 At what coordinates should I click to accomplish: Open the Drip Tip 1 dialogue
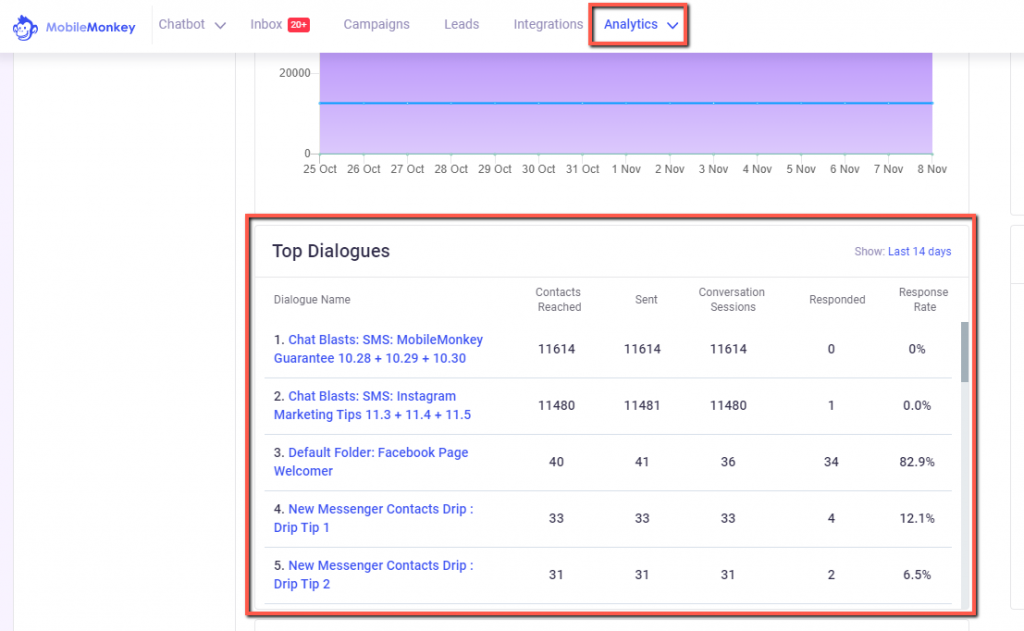372,518
